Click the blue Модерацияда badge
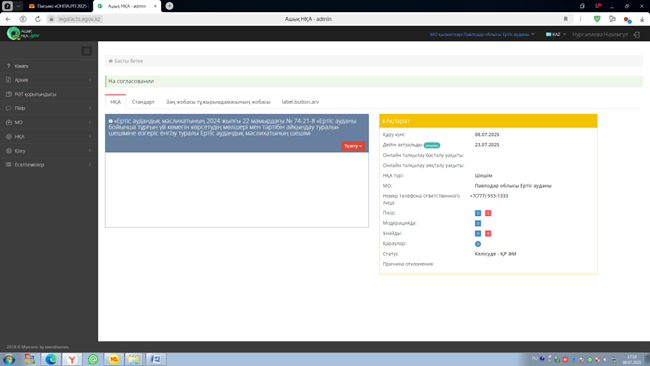Image resolution: width=650 pixels, height=366 pixels. [478, 223]
